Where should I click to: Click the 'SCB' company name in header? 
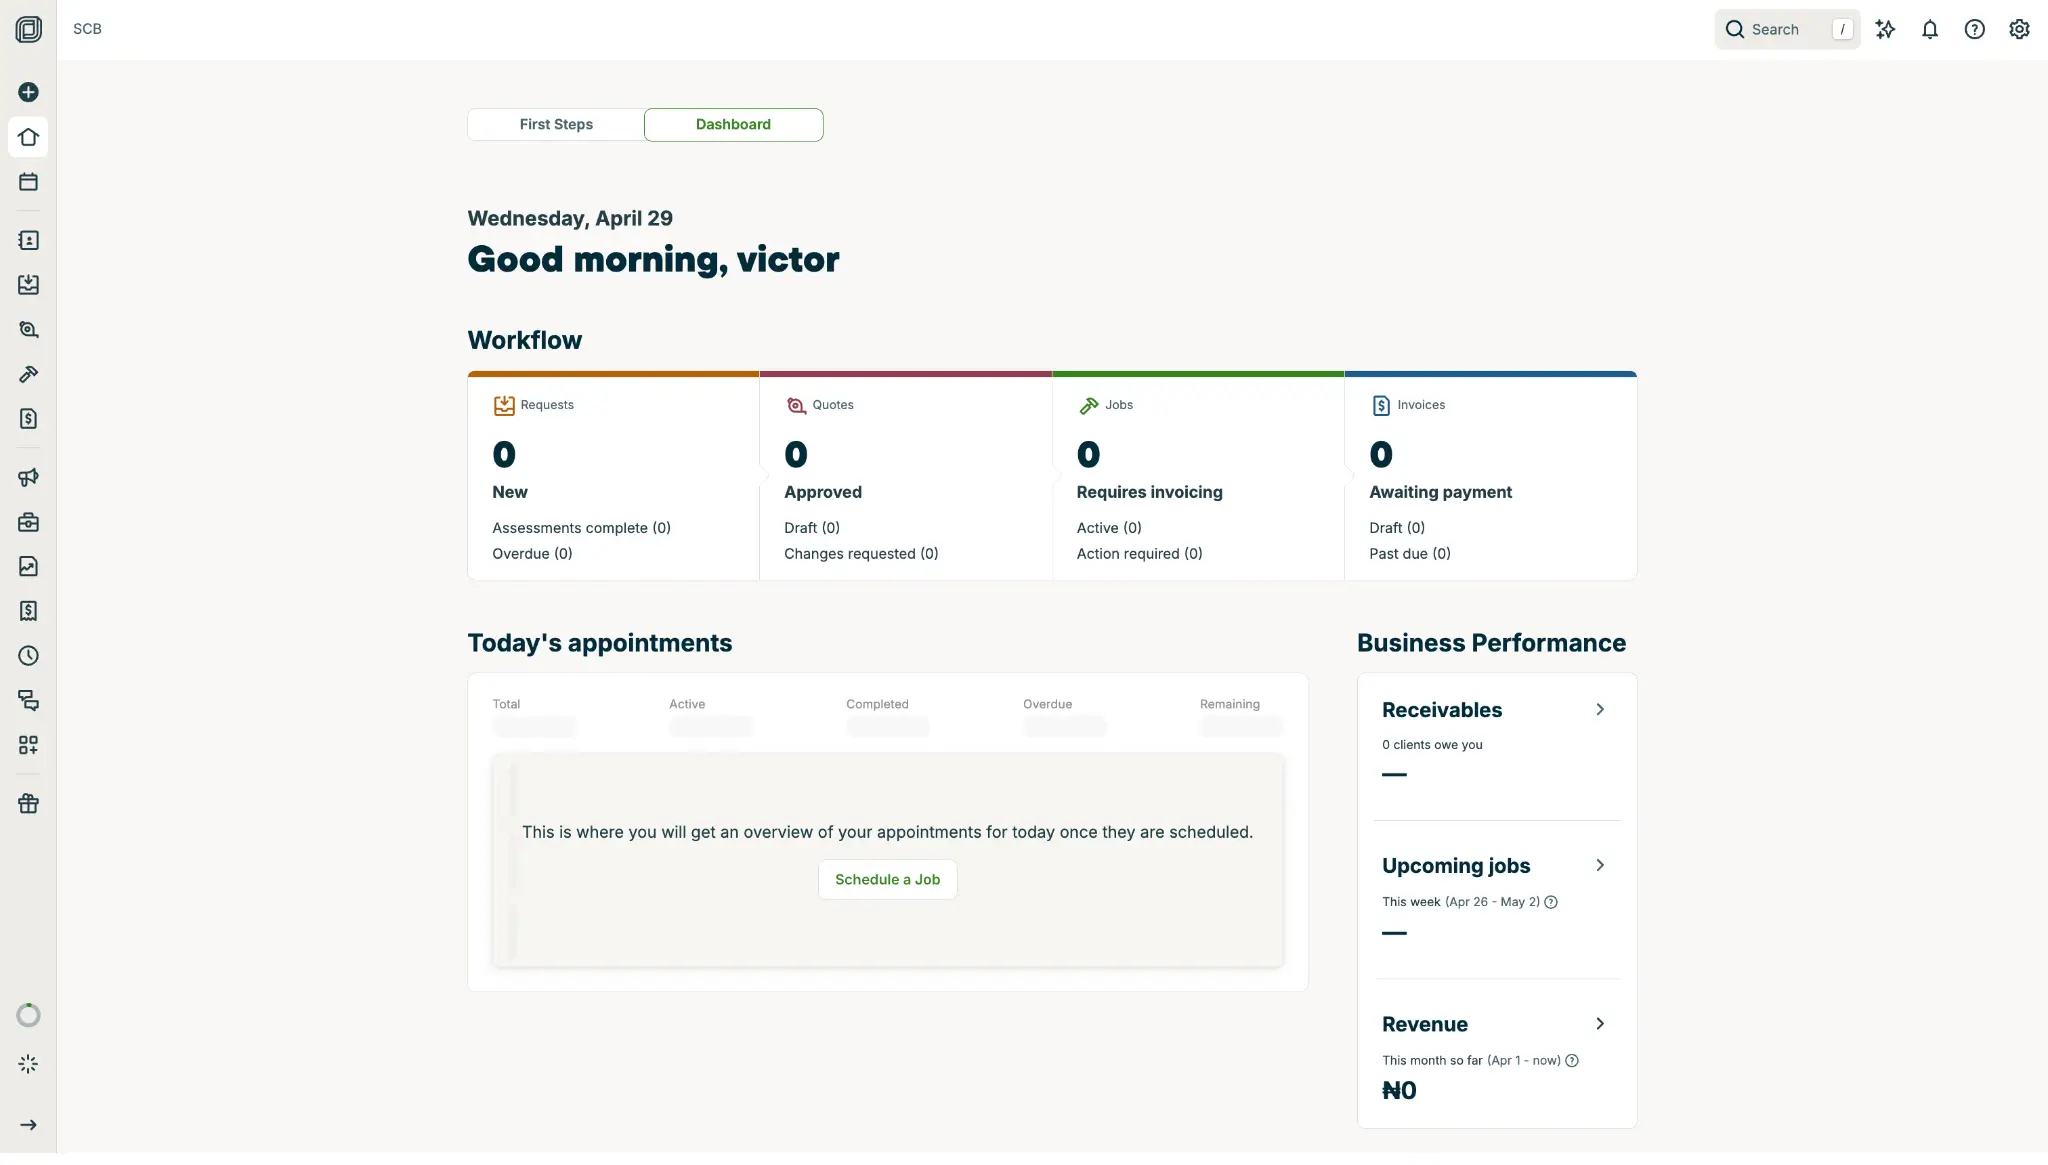(x=87, y=29)
